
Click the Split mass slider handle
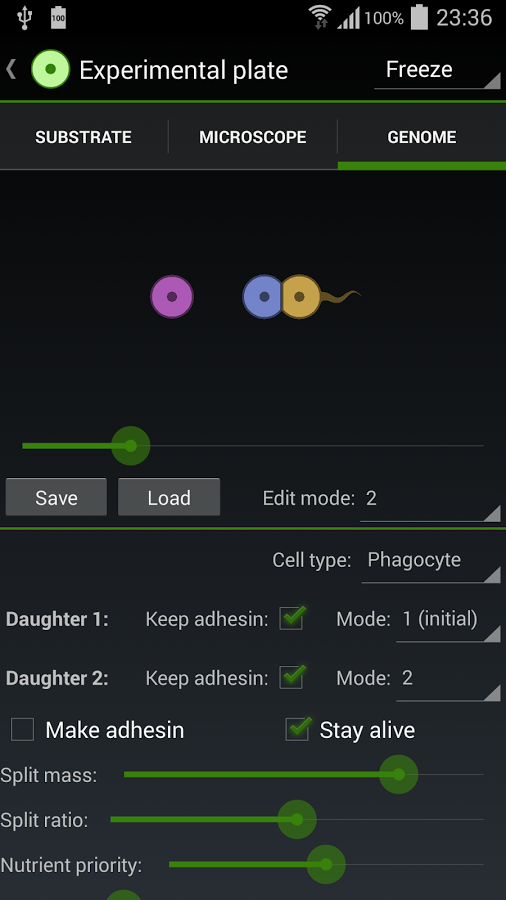click(x=399, y=774)
